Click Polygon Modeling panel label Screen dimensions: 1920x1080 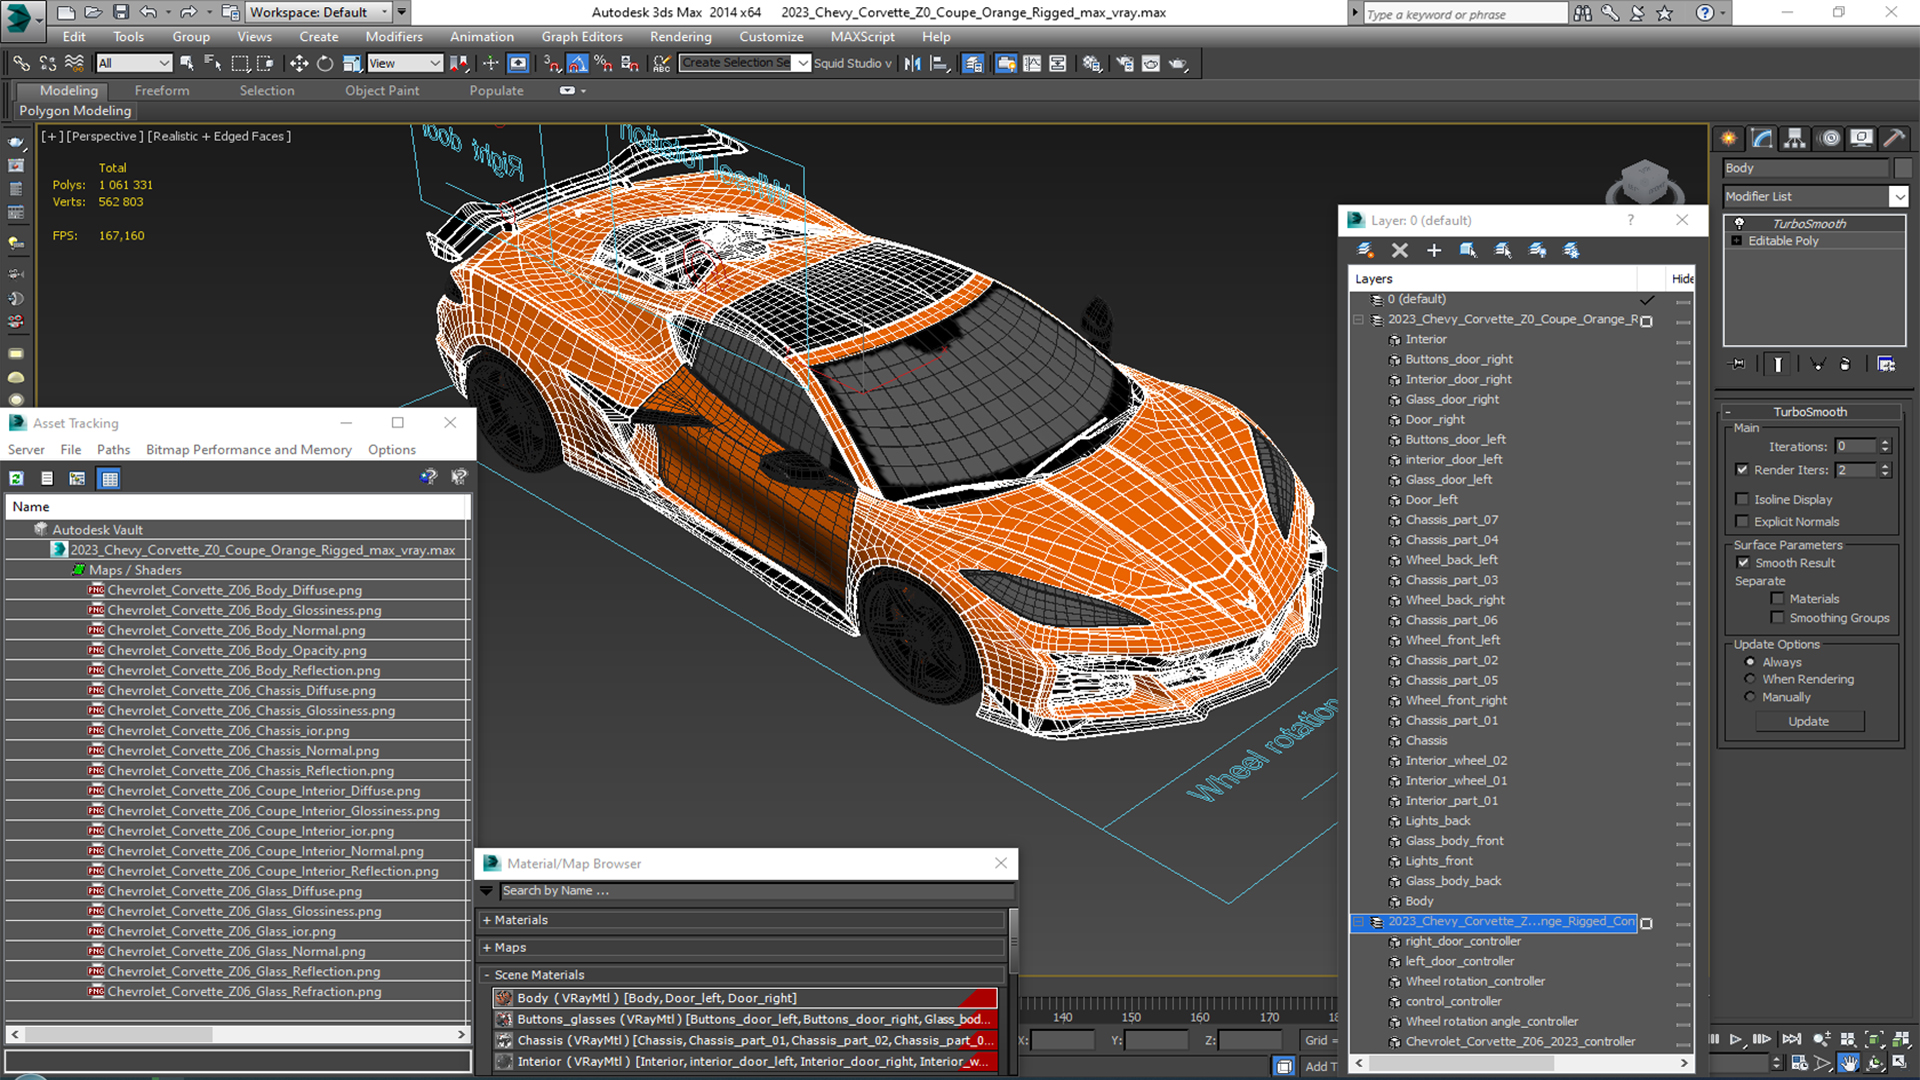coord(75,111)
